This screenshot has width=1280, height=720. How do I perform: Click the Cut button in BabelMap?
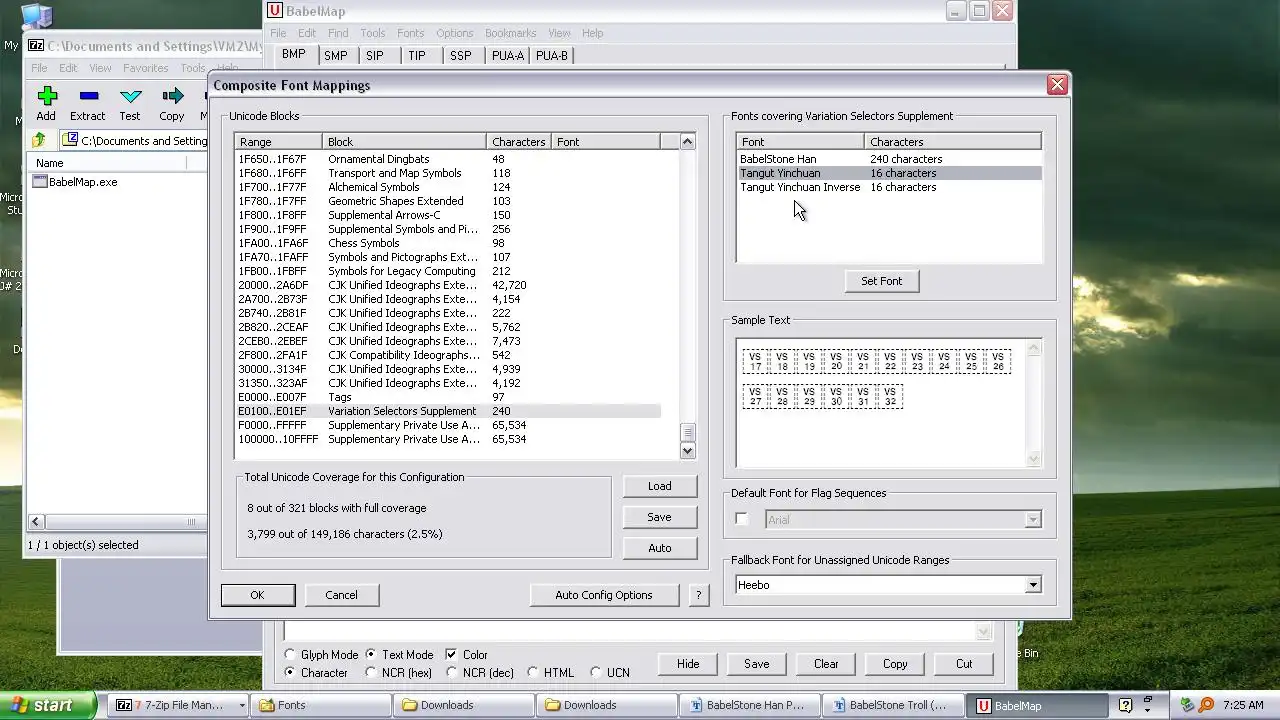[x=964, y=664]
